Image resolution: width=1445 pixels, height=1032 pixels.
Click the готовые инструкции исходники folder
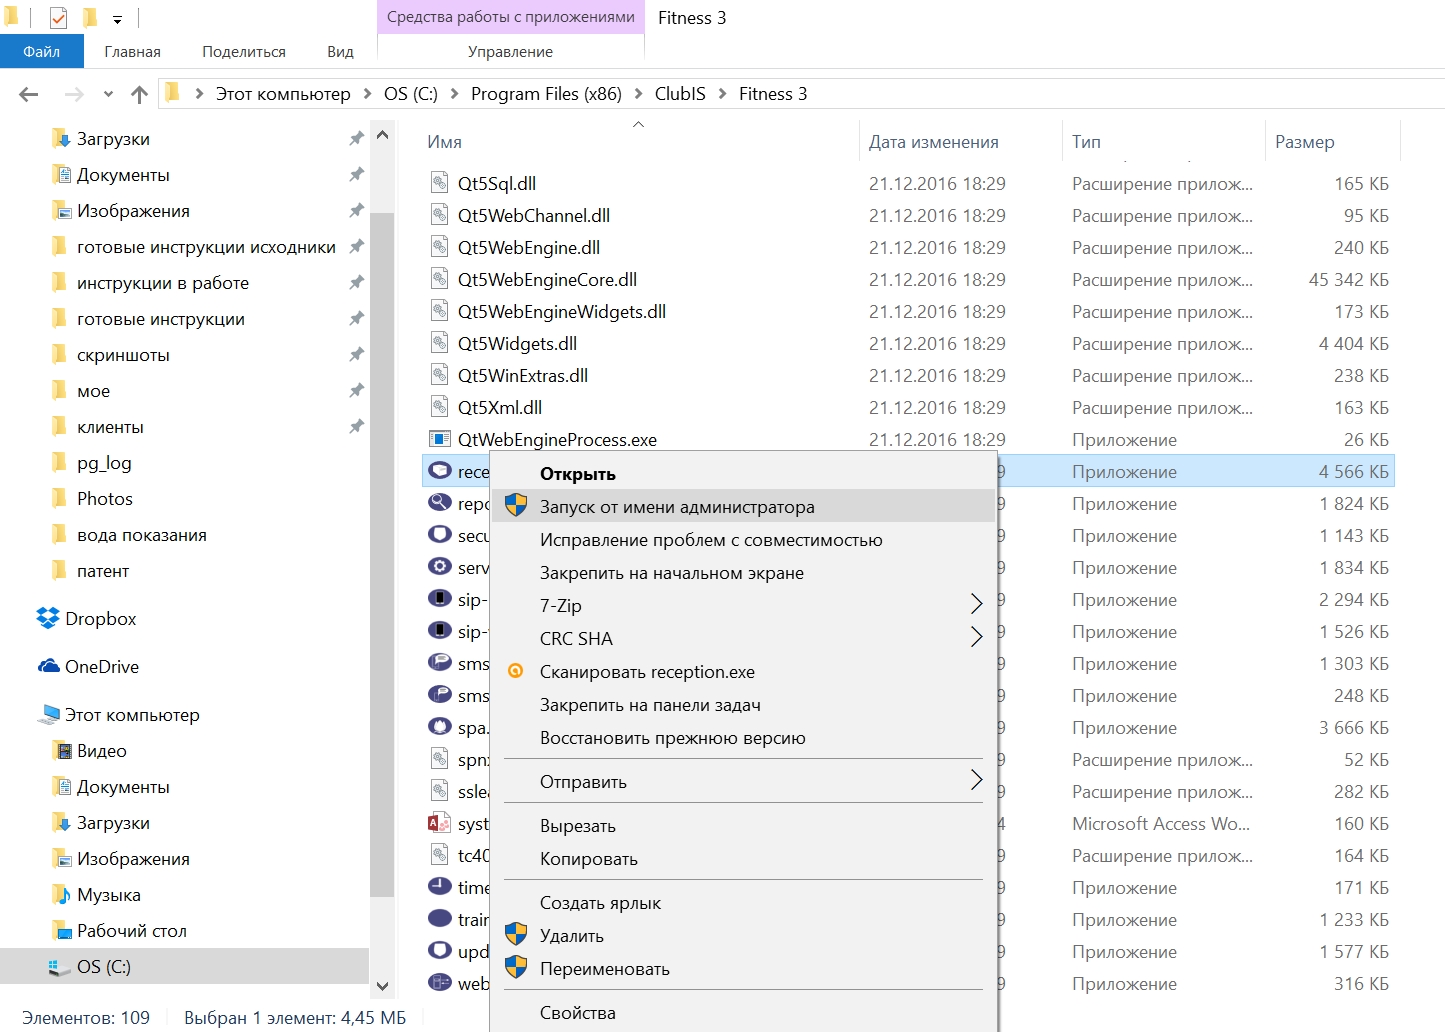(206, 247)
